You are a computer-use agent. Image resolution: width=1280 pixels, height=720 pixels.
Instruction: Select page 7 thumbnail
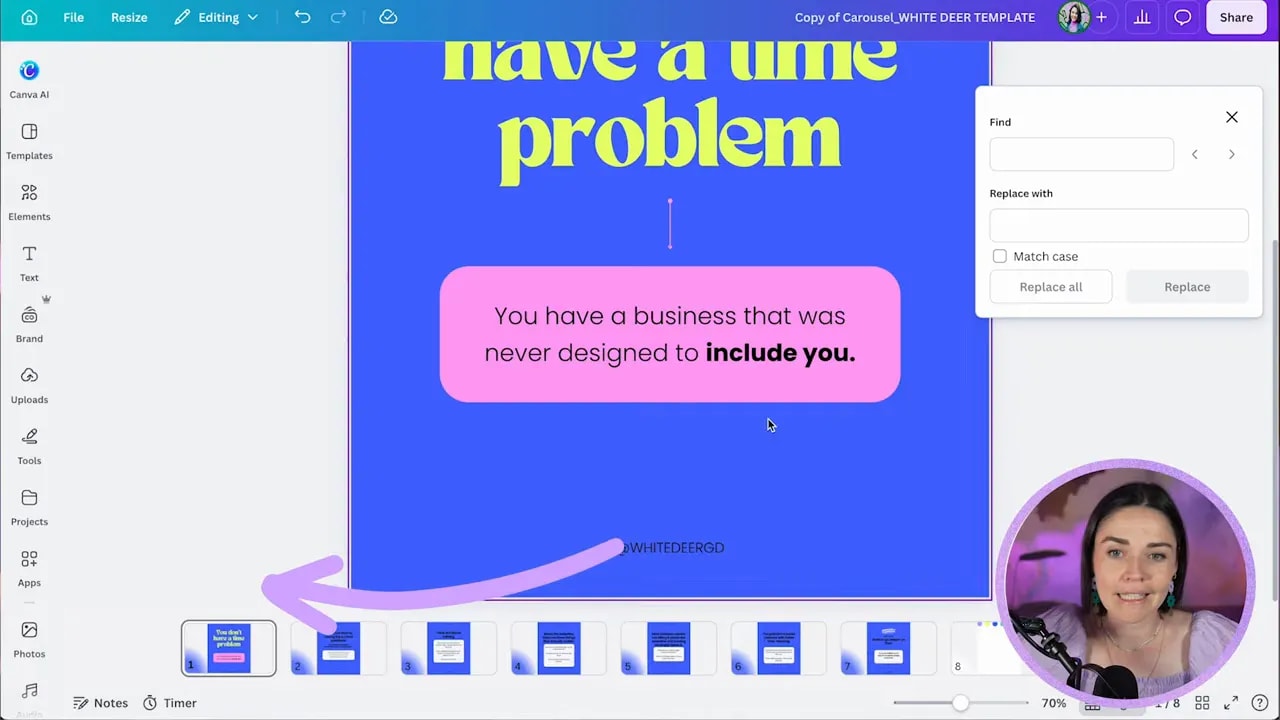point(888,648)
